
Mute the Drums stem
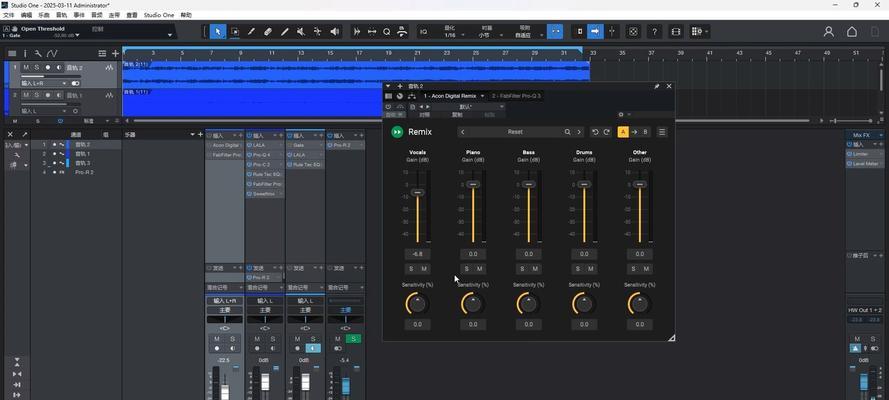[x=591, y=269]
